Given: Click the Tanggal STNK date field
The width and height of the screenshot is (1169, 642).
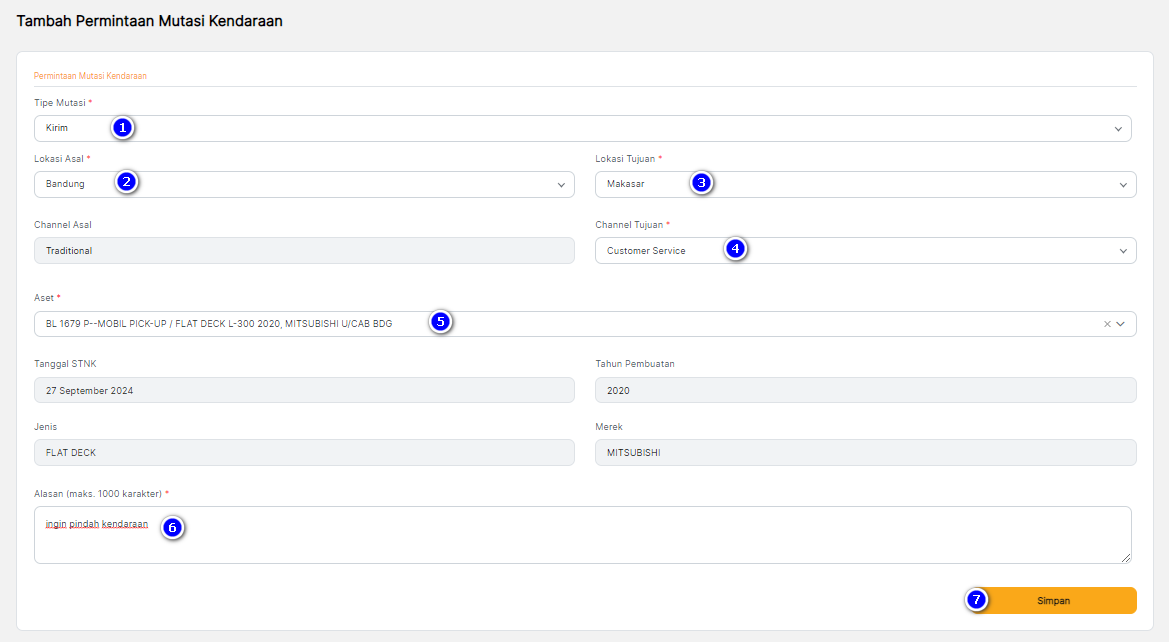Looking at the screenshot, I should tap(304, 391).
